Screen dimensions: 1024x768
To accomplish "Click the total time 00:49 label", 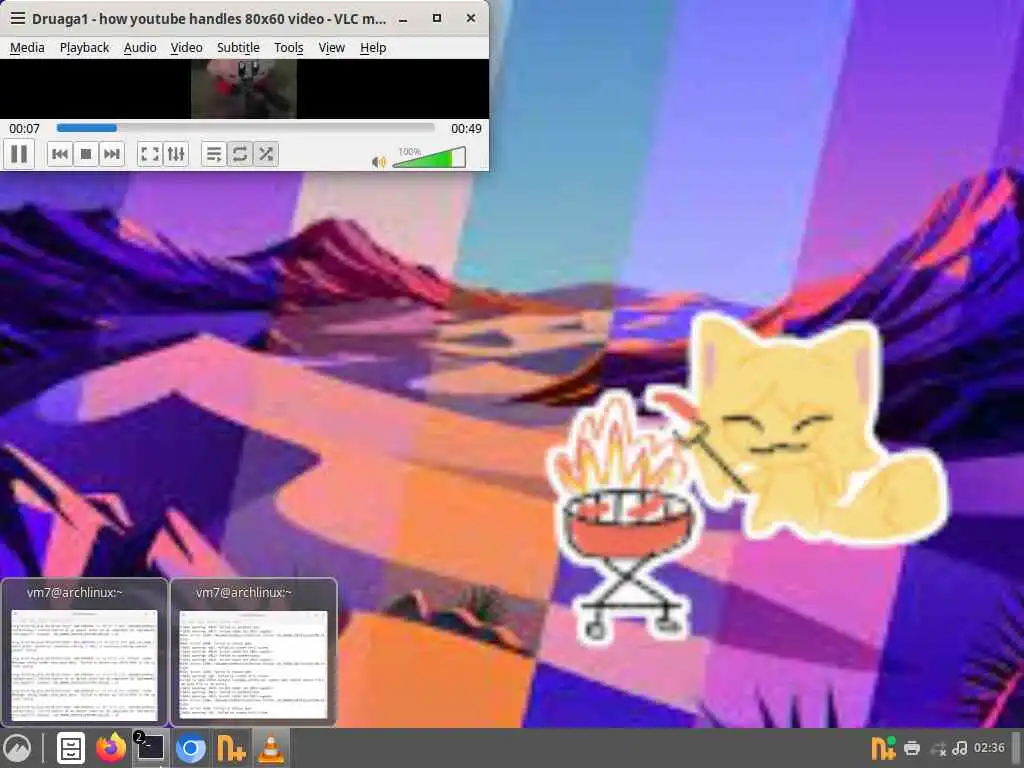I will [x=466, y=129].
